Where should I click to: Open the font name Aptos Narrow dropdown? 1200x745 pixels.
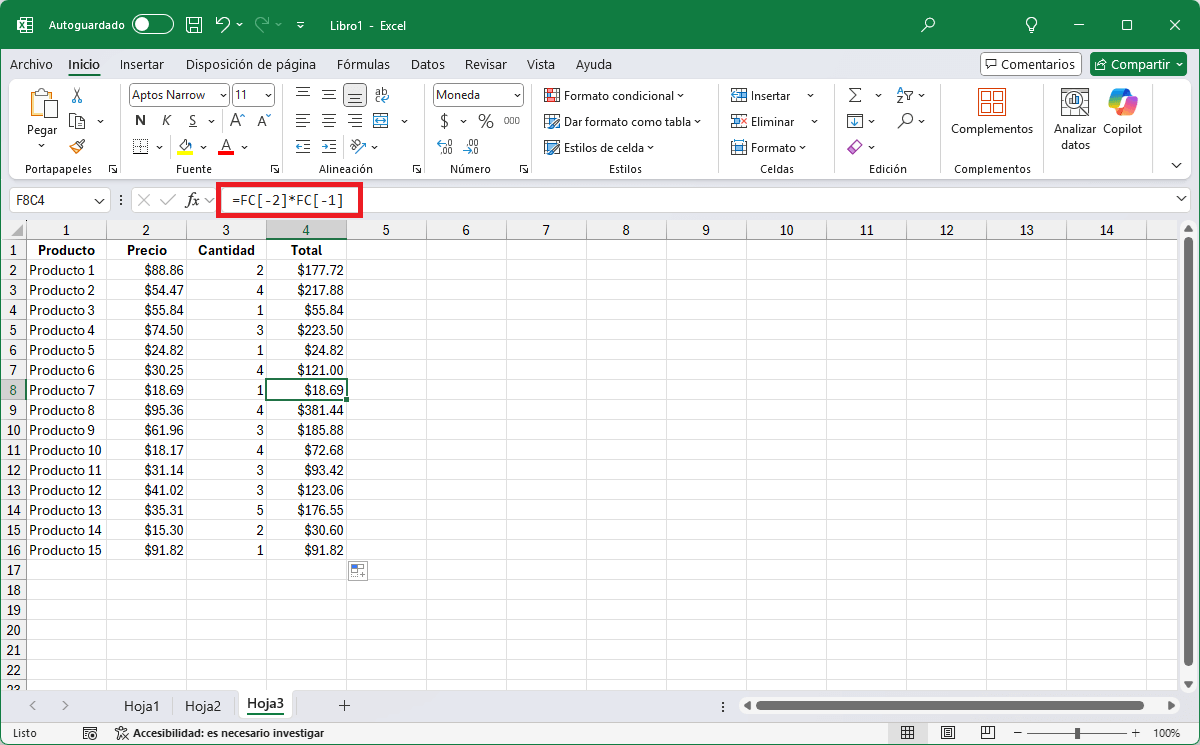pos(221,95)
